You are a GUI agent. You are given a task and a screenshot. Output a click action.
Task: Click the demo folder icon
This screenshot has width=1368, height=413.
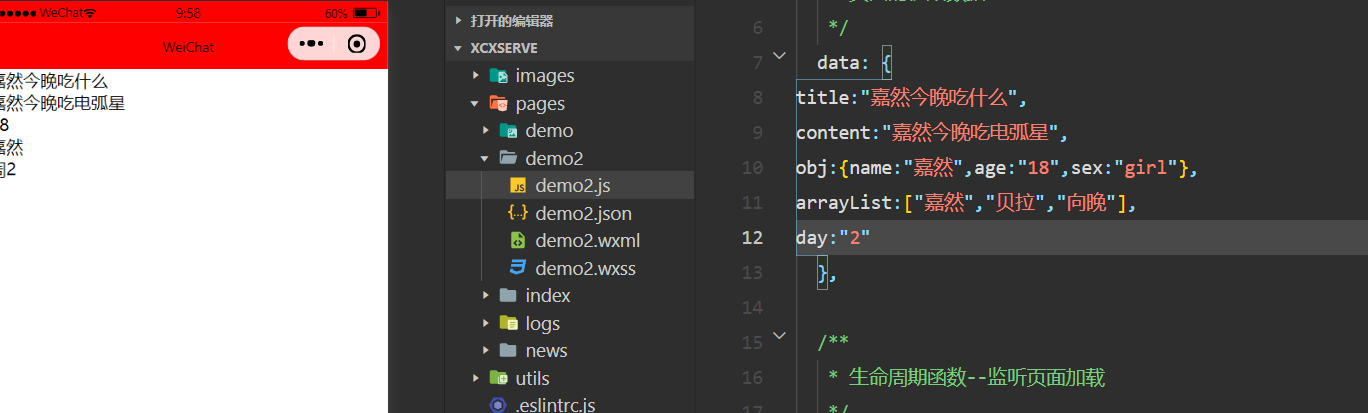point(508,131)
